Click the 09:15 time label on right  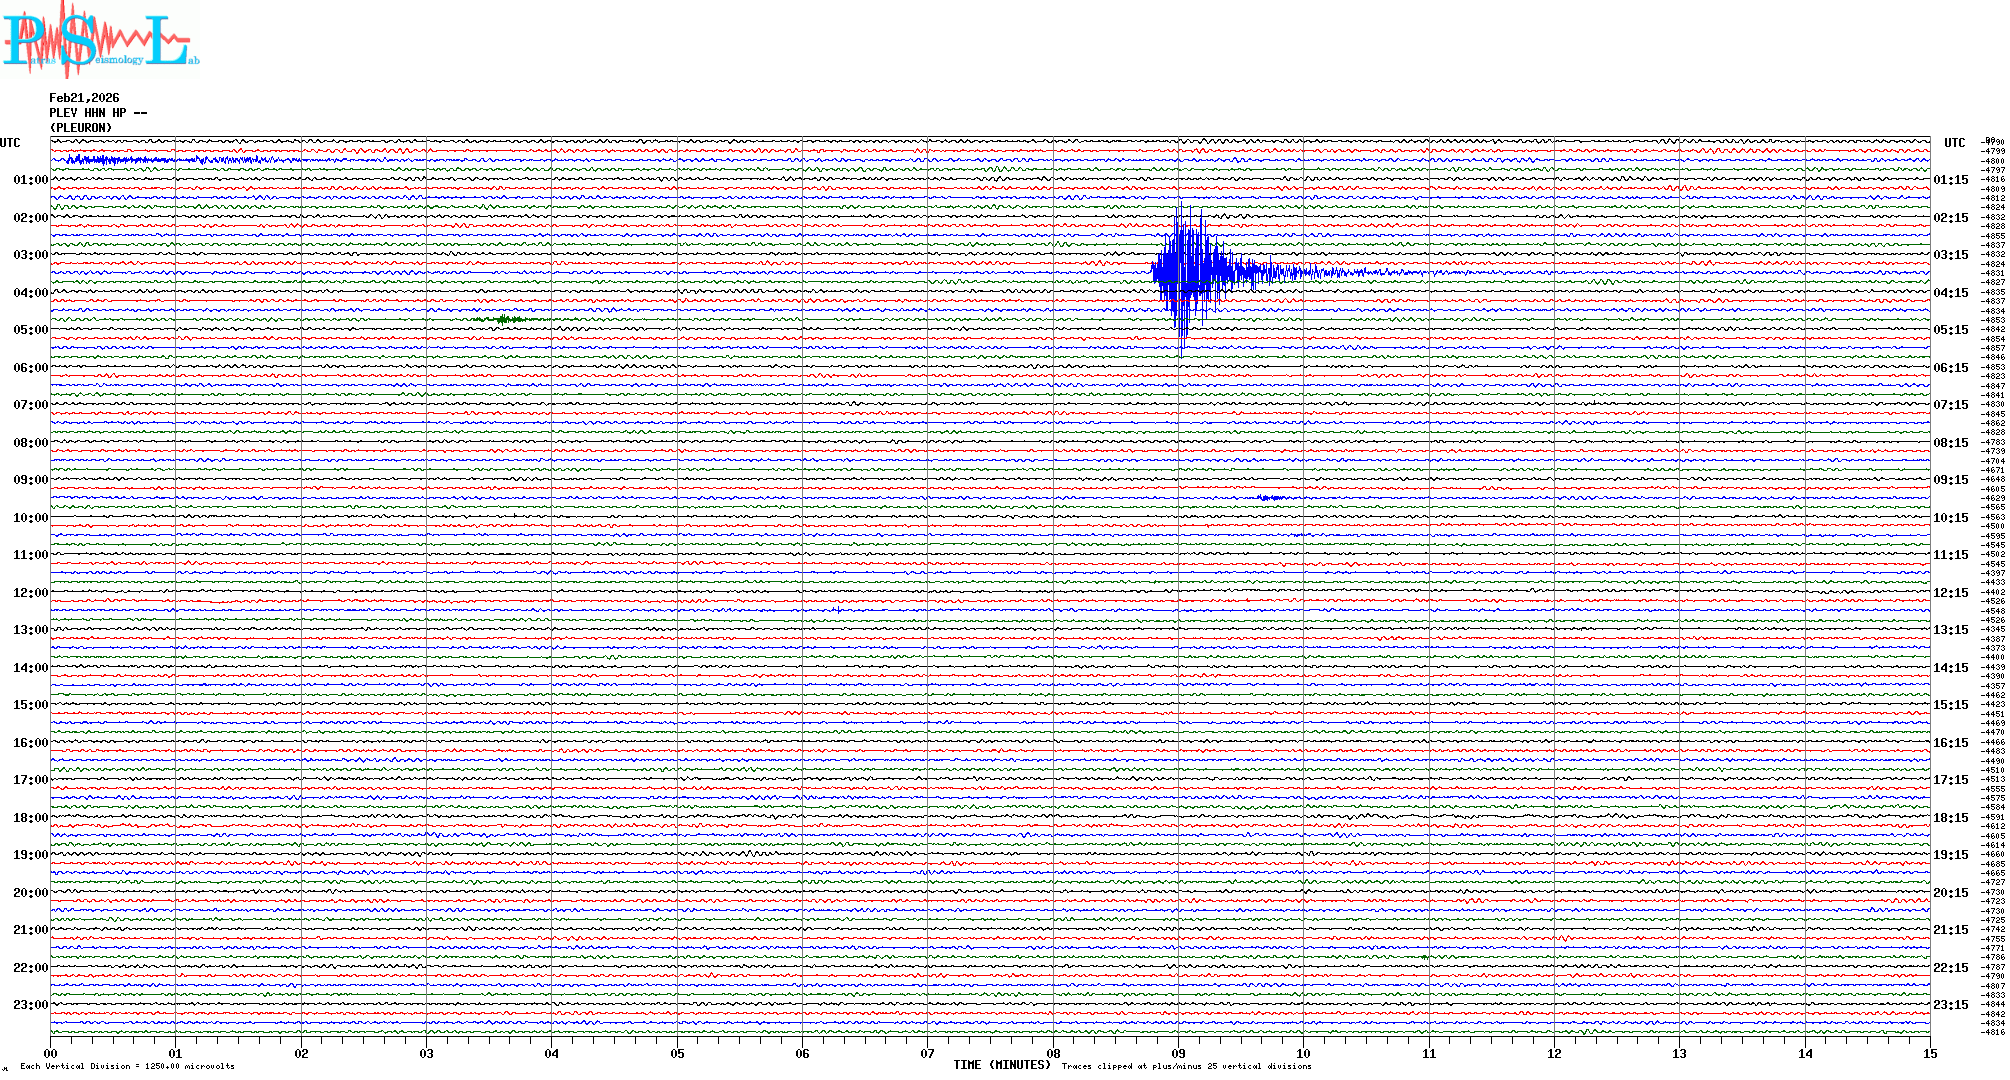coord(1950,480)
